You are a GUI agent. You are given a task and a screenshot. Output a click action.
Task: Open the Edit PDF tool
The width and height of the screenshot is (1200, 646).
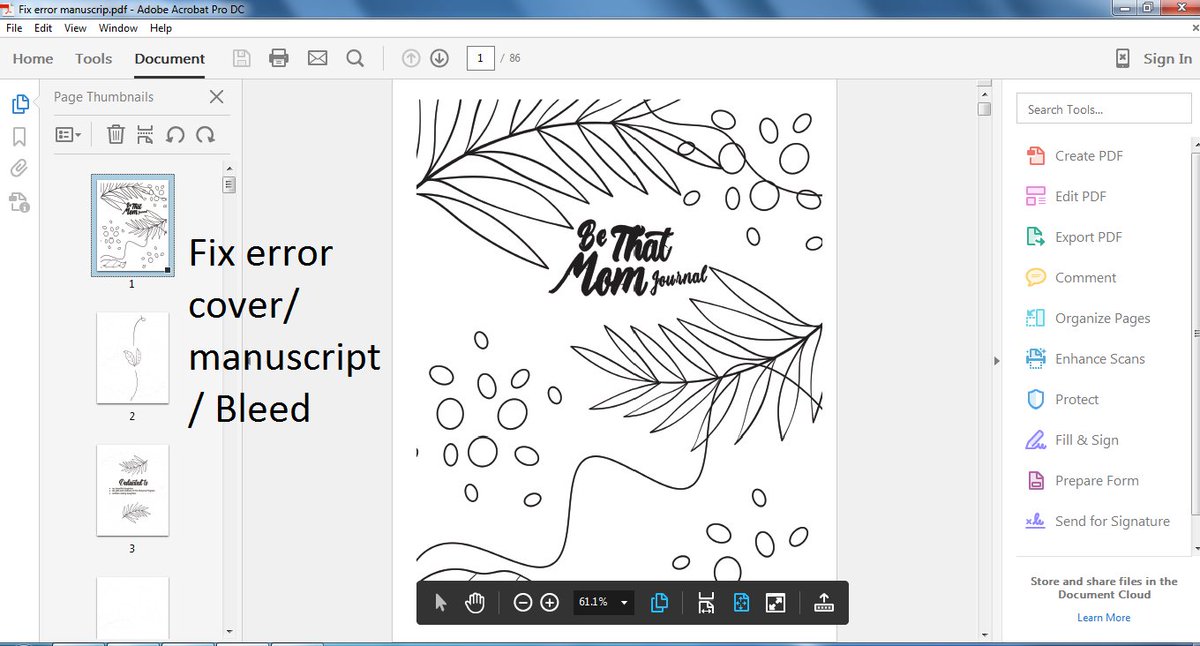click(1067, 197)
